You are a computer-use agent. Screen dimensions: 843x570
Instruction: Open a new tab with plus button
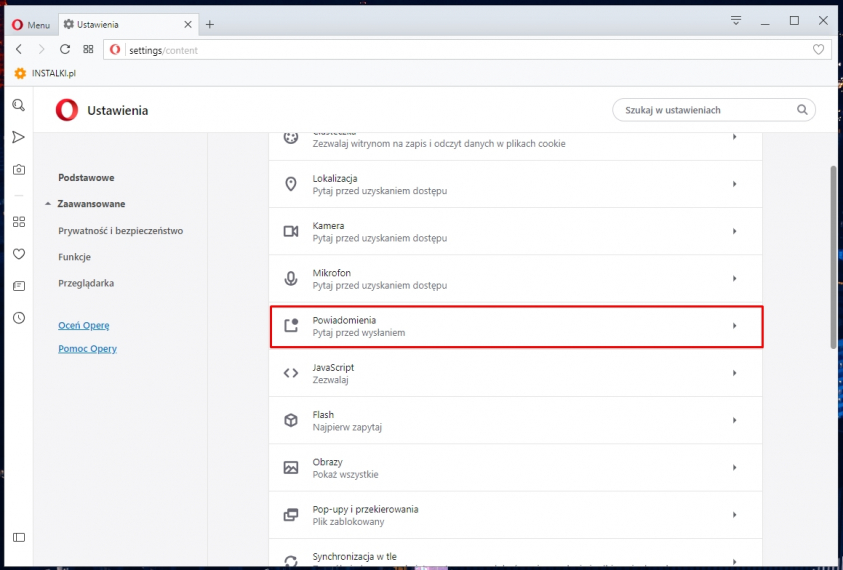pyautogui.click(x=210, y=24)
